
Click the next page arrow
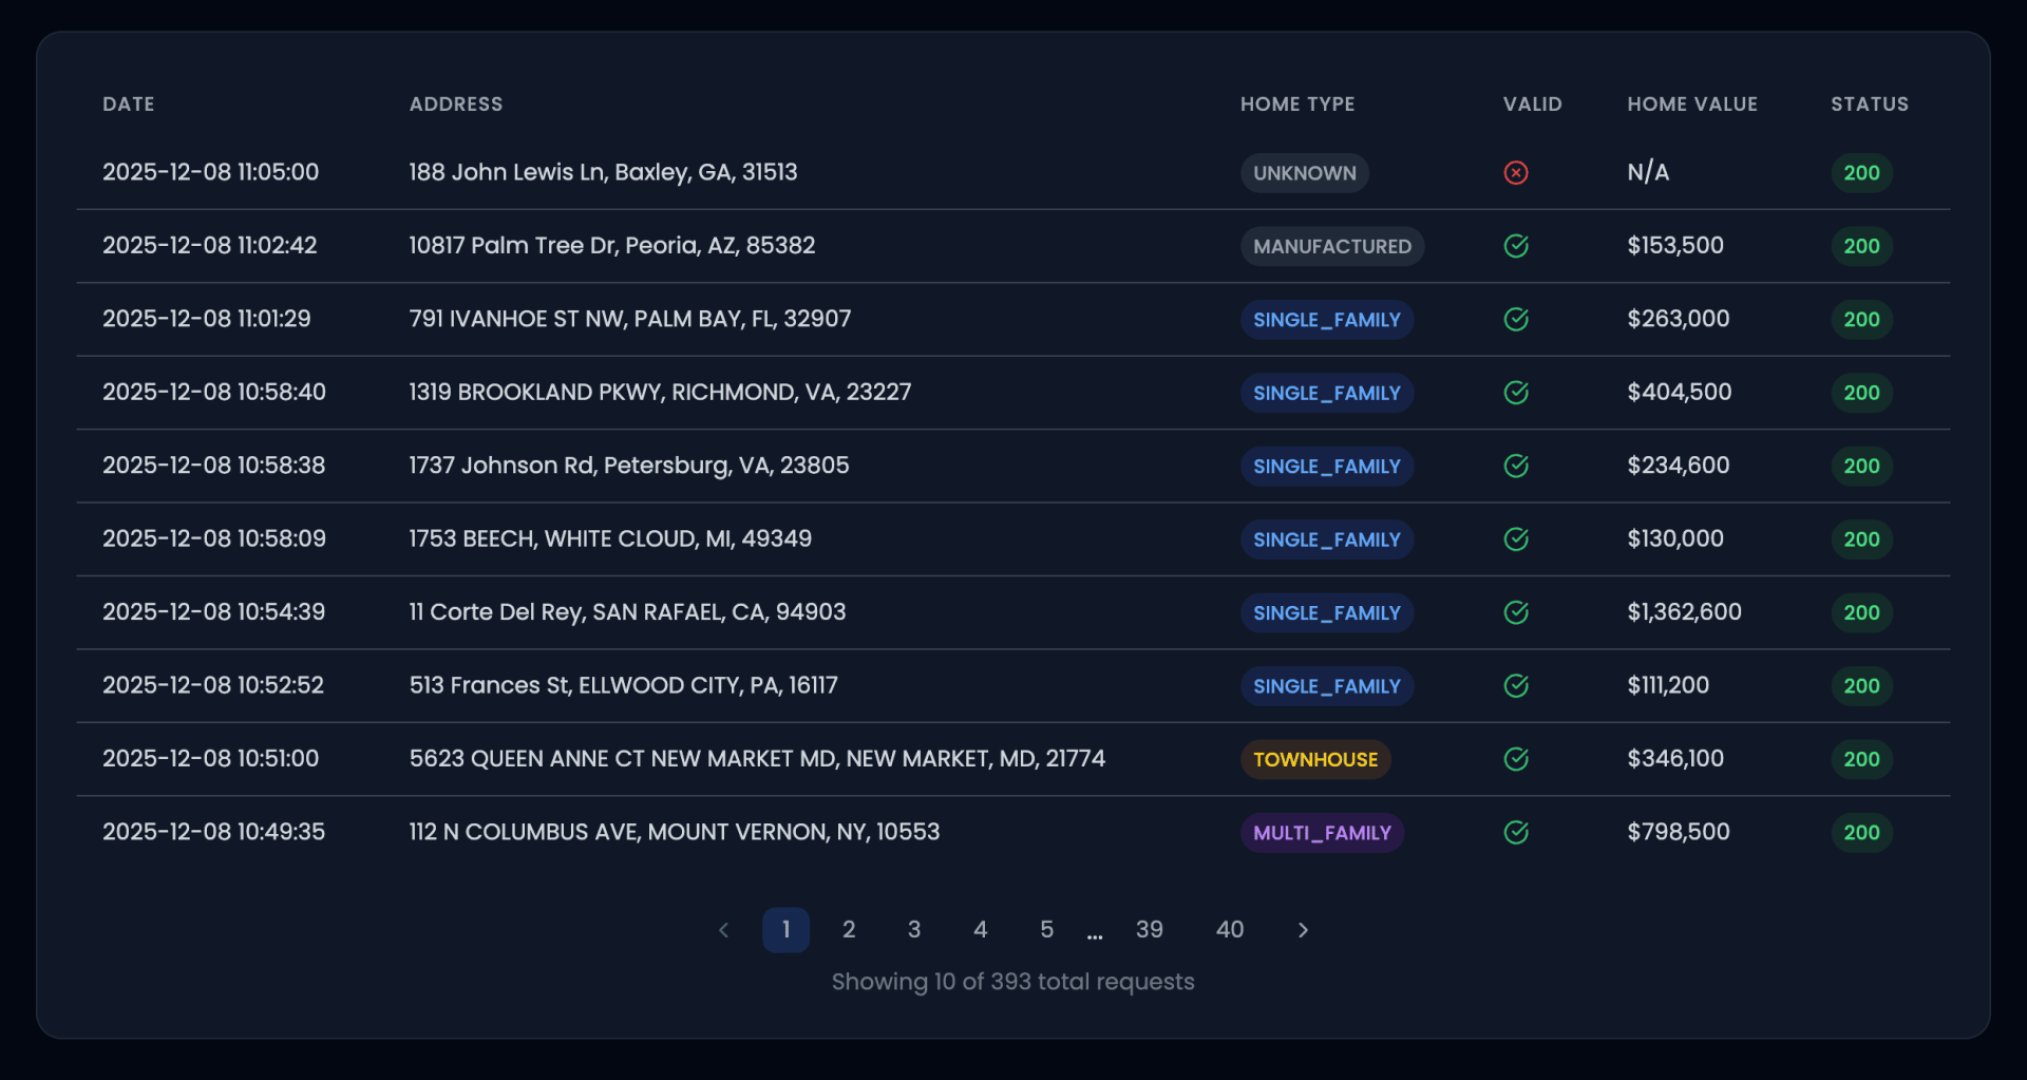1303,929
